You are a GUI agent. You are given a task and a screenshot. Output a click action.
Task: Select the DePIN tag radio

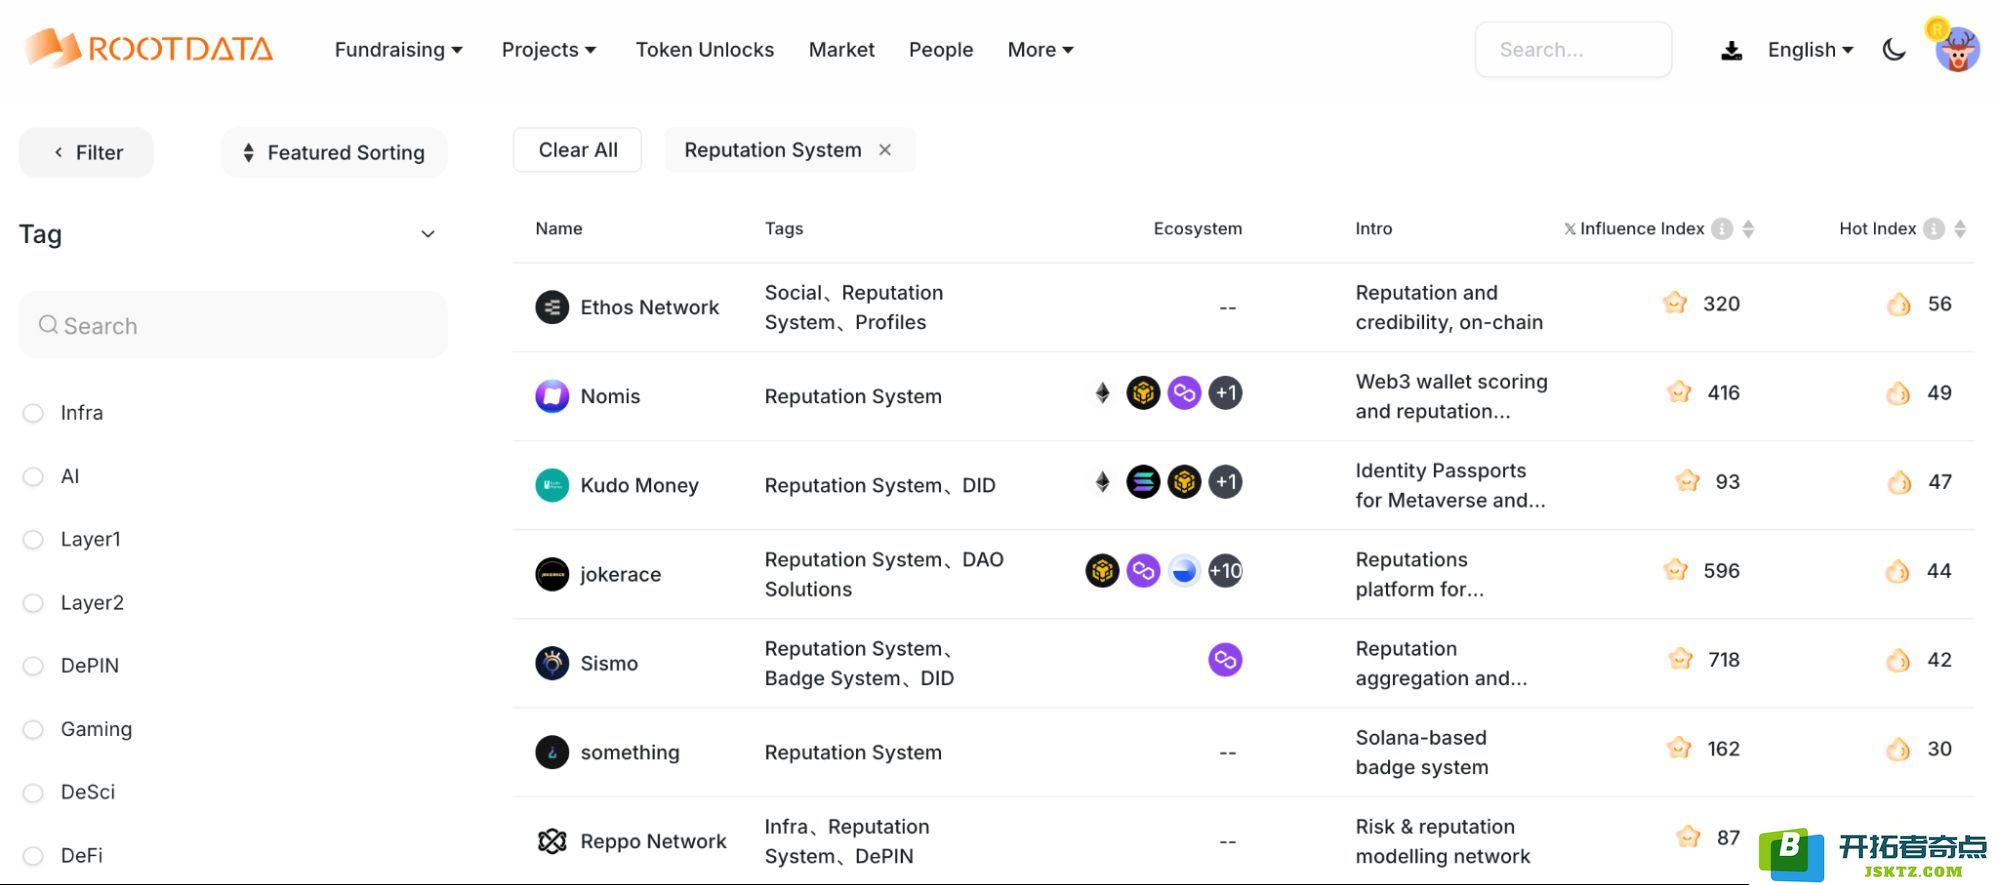click(33, 666)
